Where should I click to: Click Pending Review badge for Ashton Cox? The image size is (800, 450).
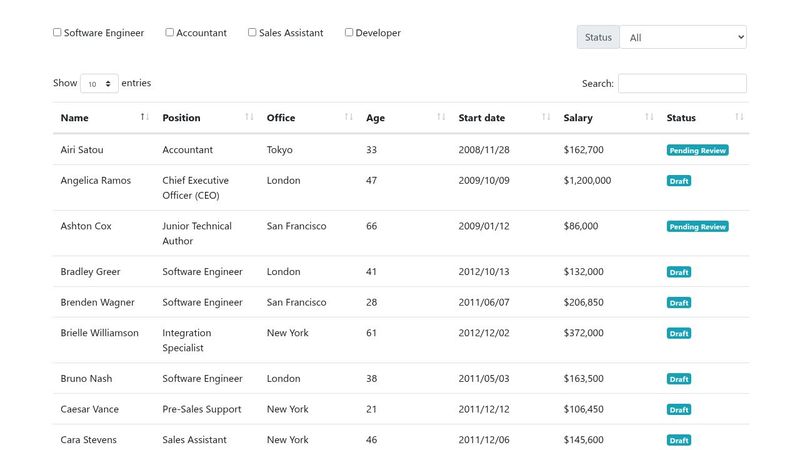(x=697, y=227)
